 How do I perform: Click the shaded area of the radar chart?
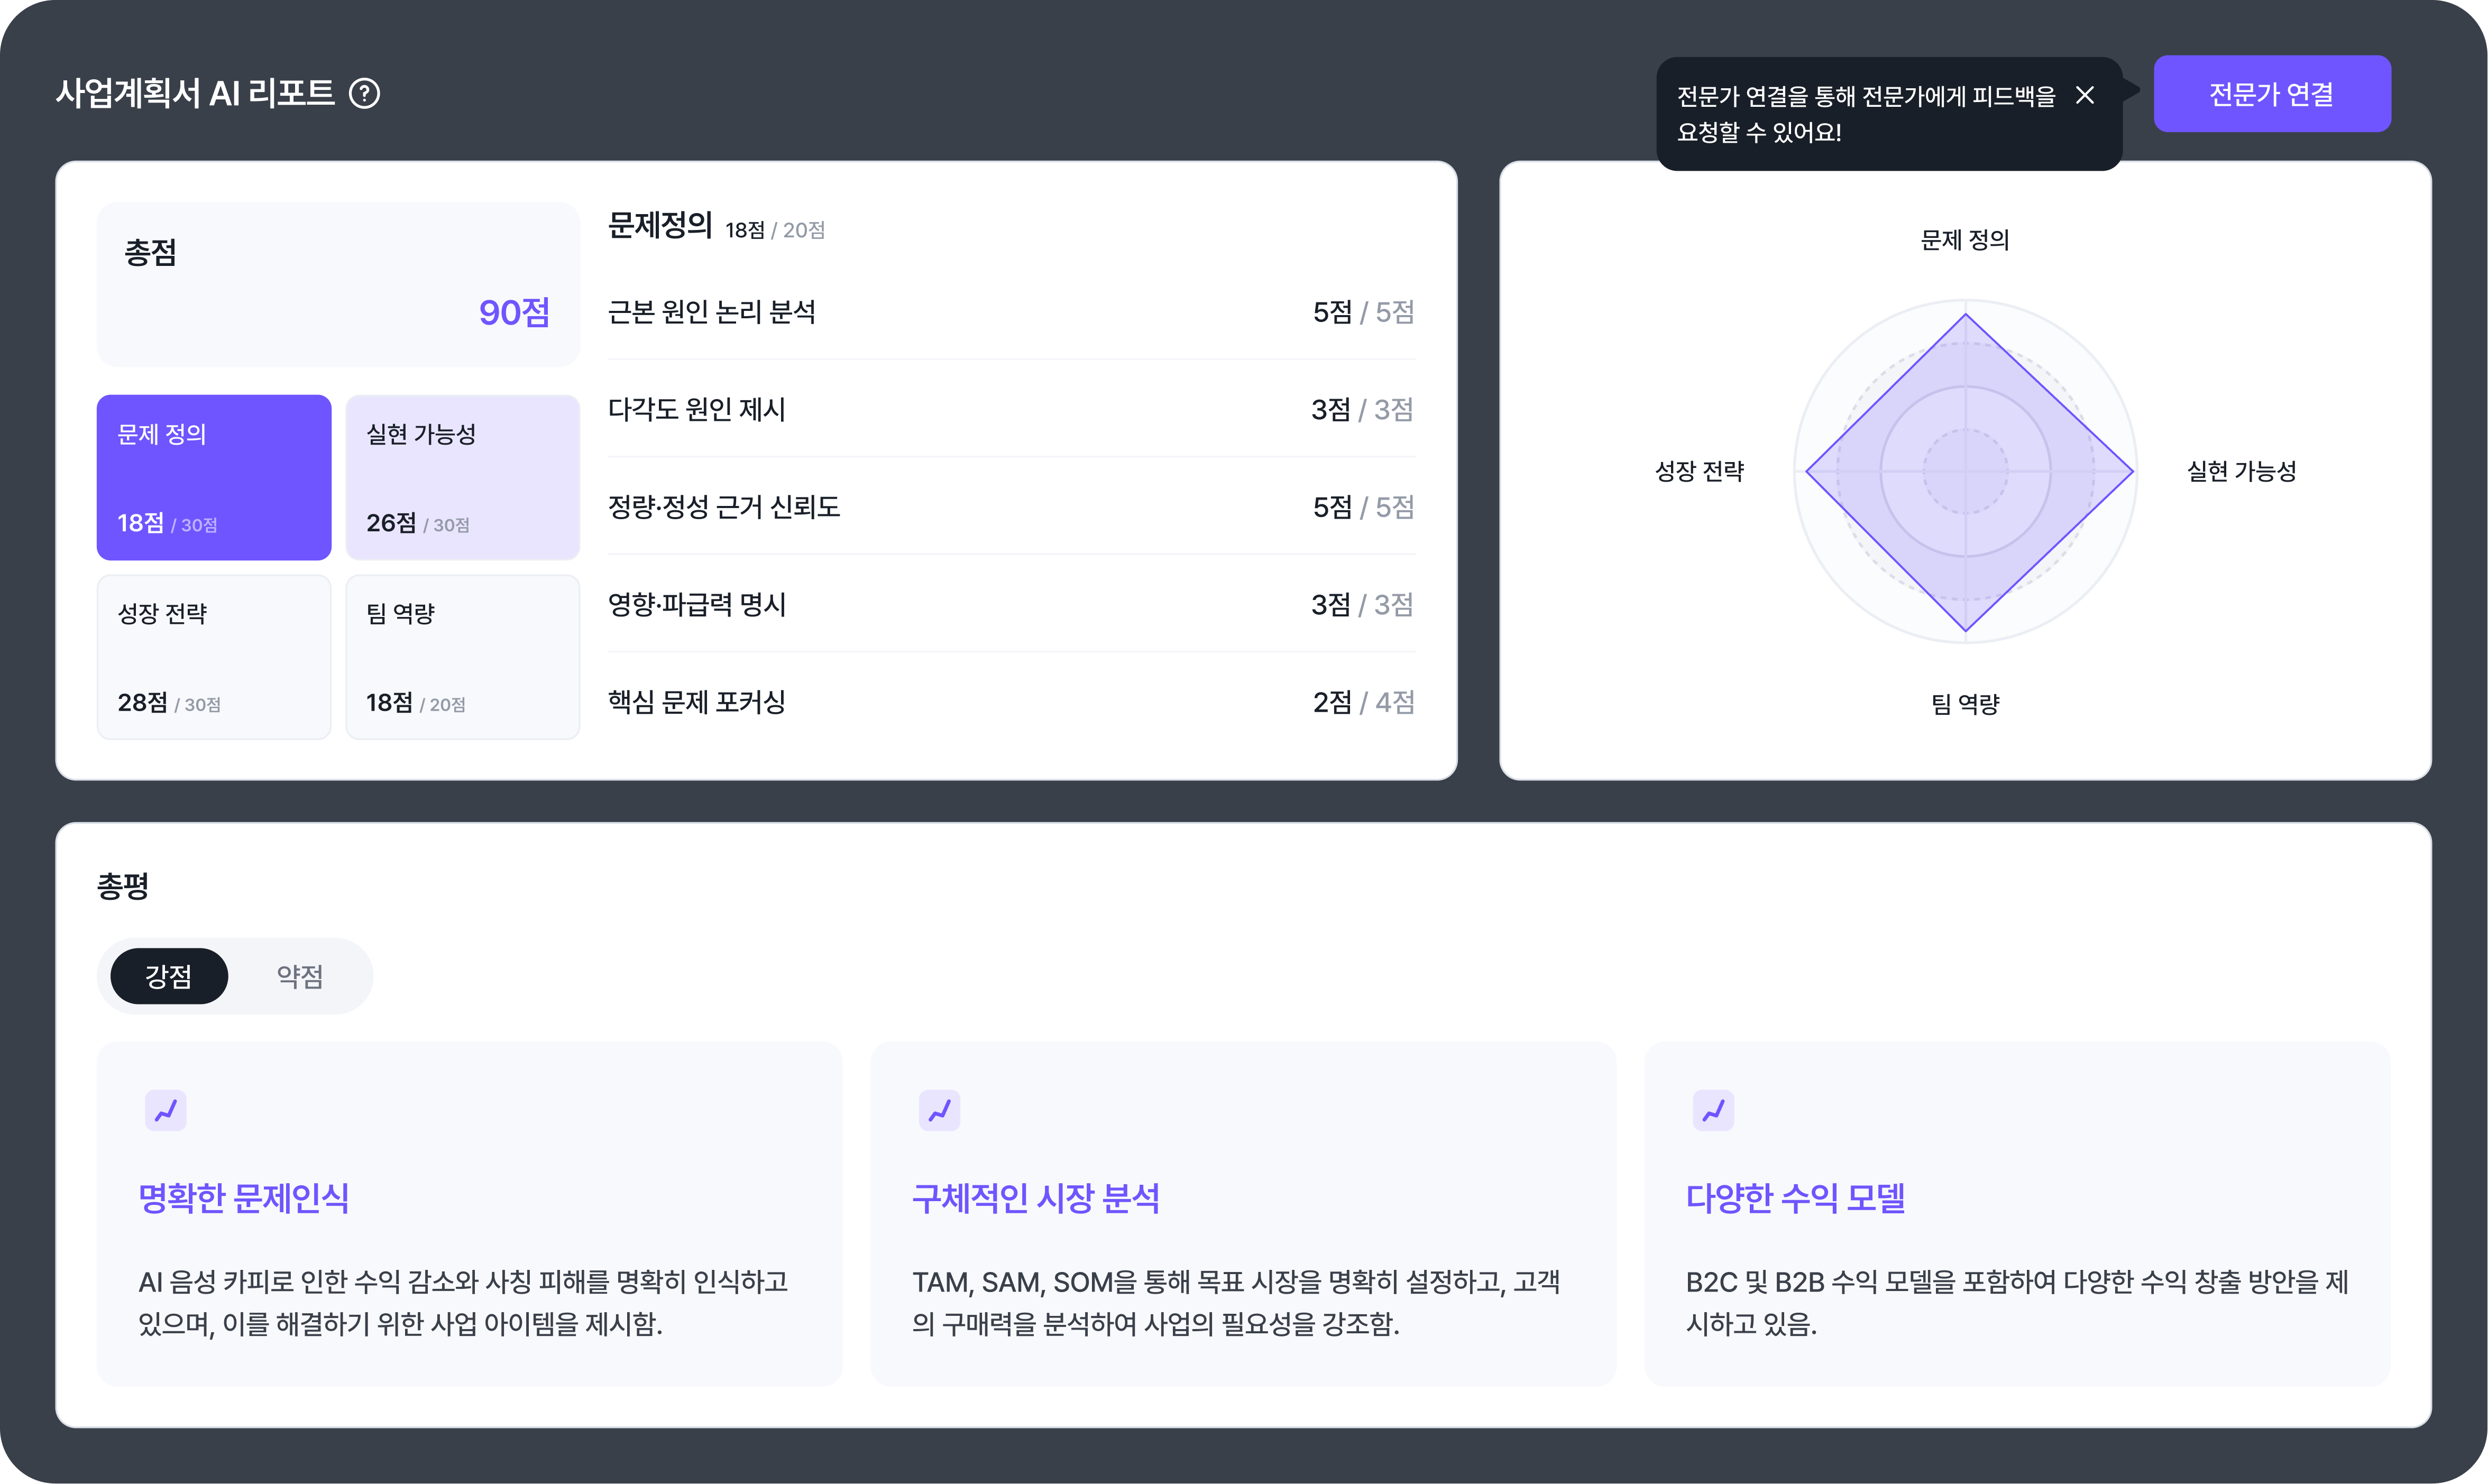[1964, 471]
